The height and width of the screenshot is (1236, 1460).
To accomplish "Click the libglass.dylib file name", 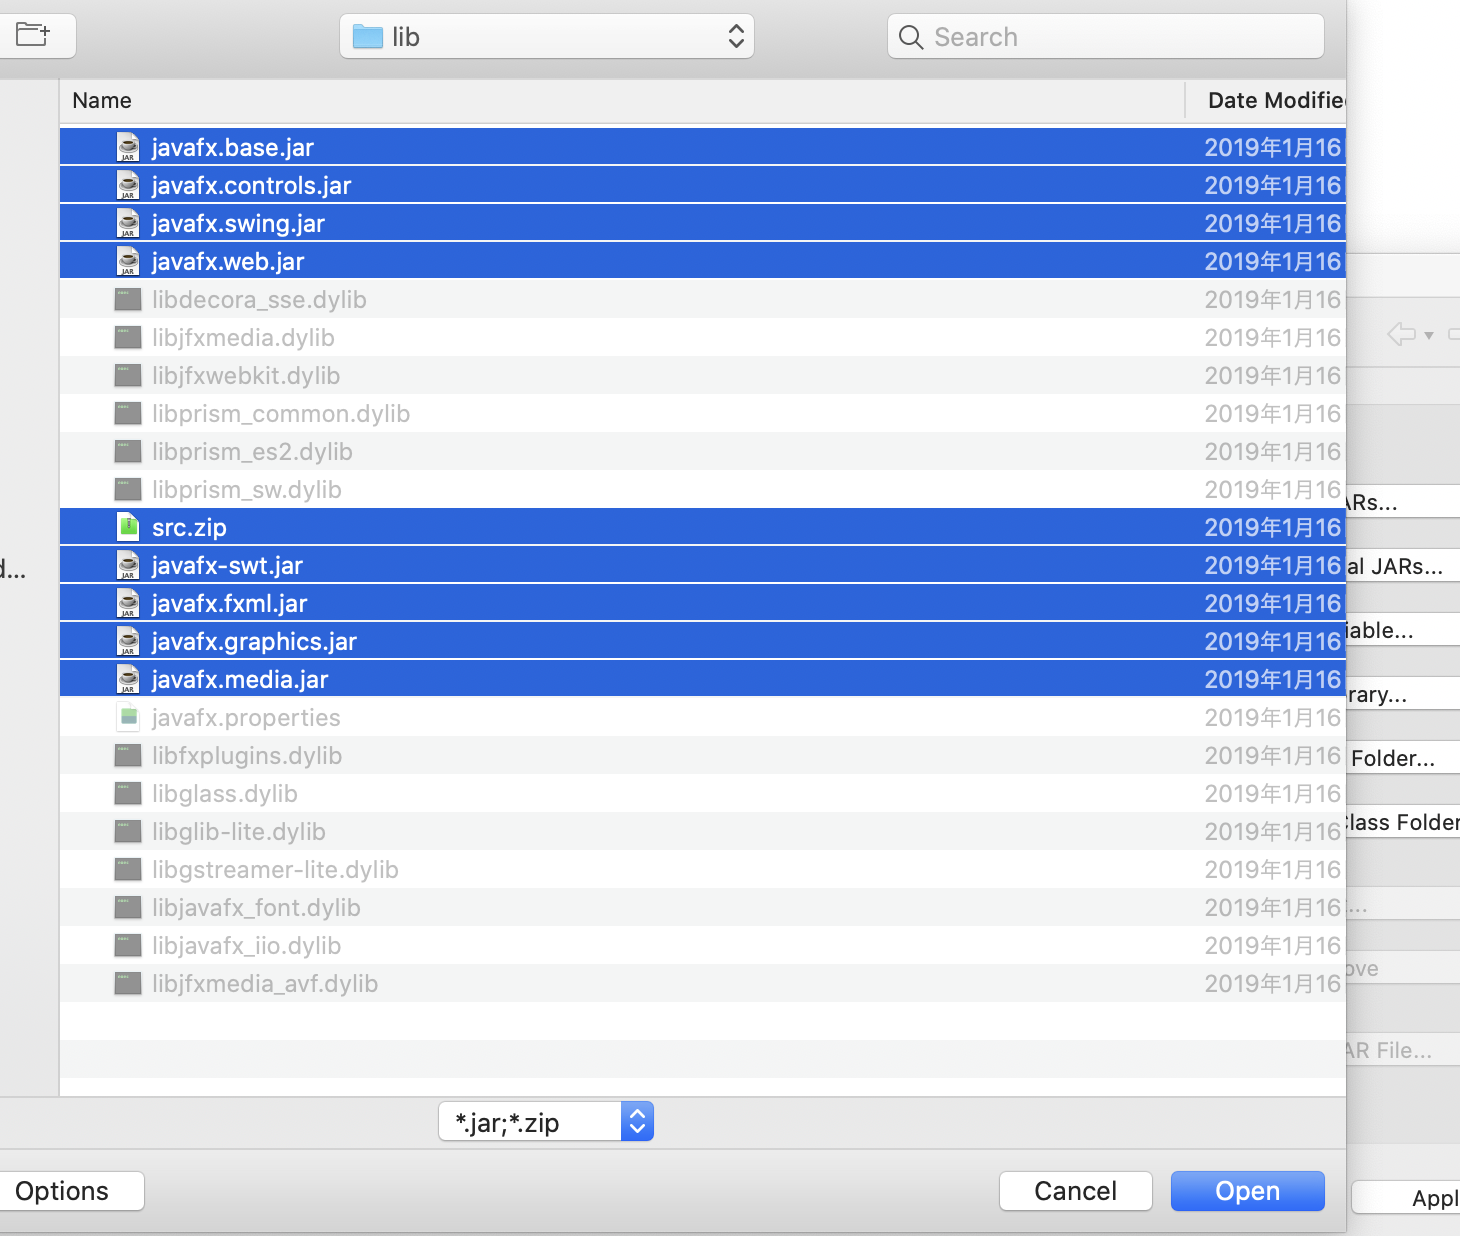I will click(225, 793).
